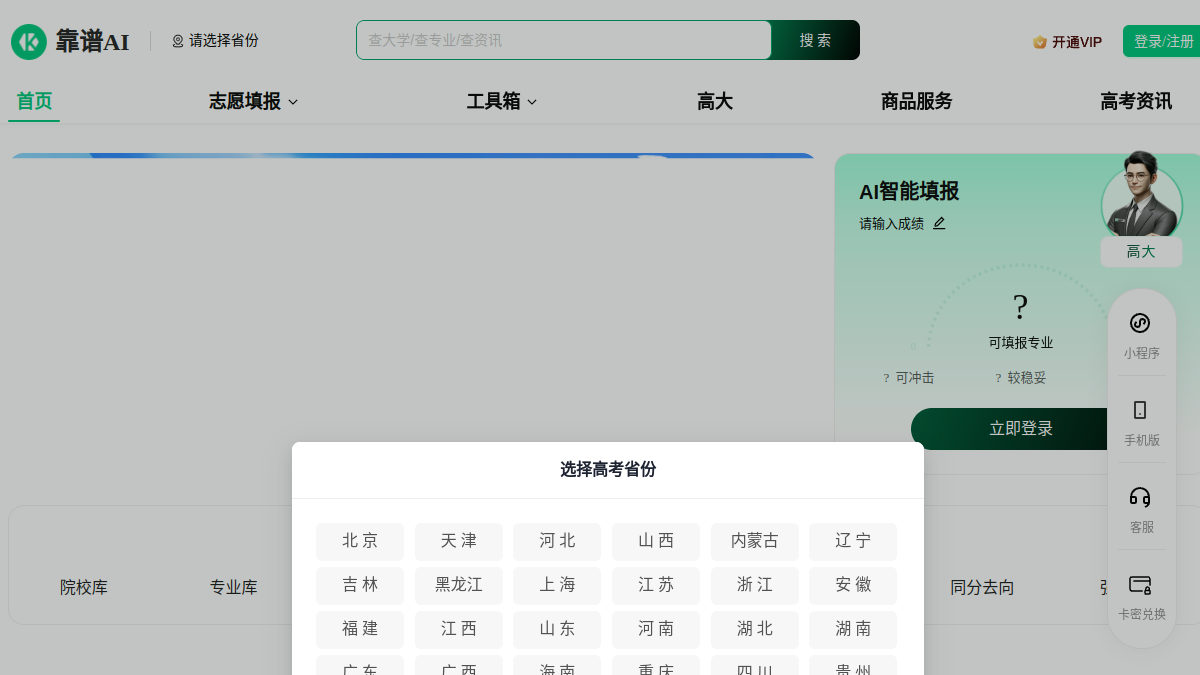Image resolution: width=1200 pixels, height=675 pixels.
Task: Select province 北京
Action: (360, 541)
